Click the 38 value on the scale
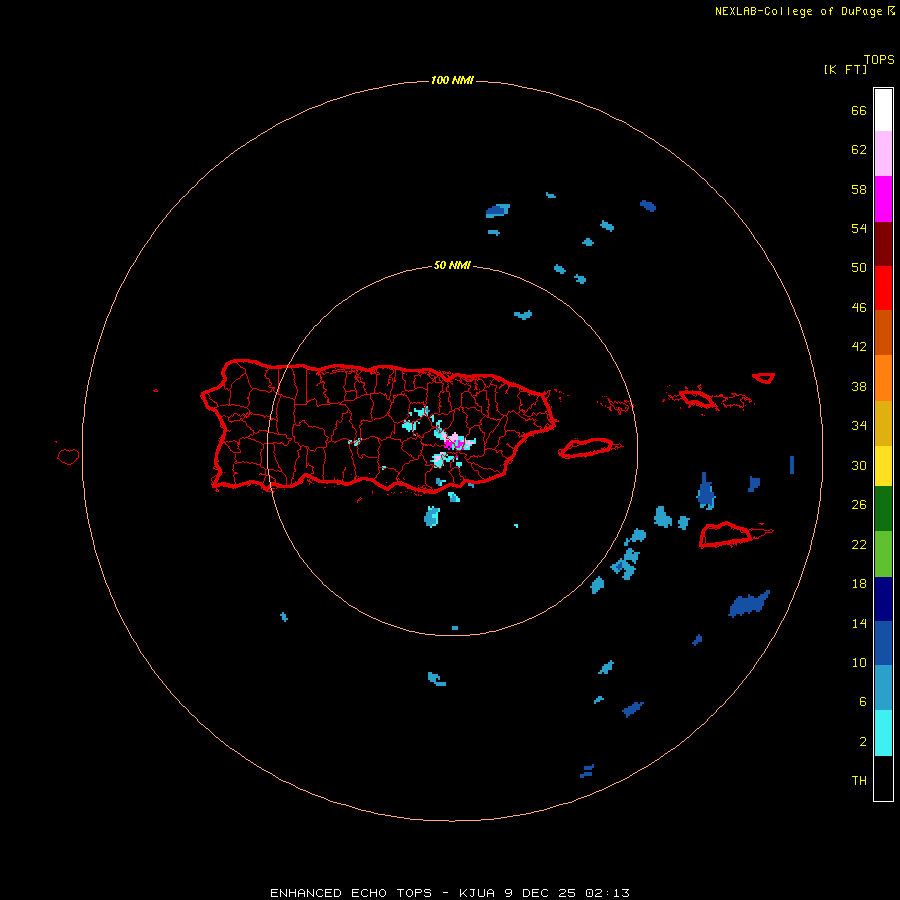The image size is (900, 900). click(859, 387)
